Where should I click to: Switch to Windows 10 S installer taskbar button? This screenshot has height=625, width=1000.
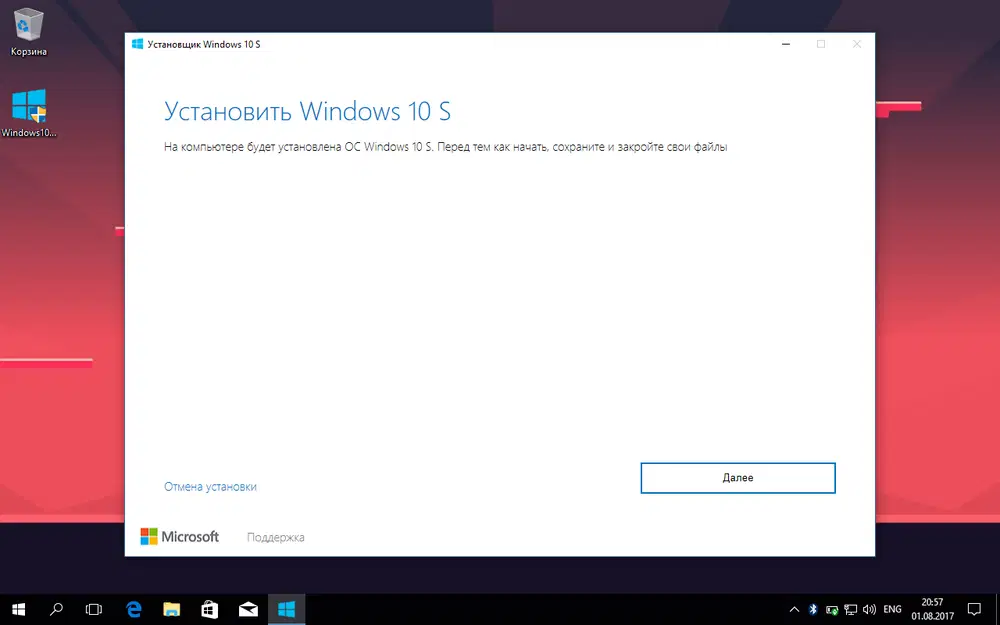286,610
